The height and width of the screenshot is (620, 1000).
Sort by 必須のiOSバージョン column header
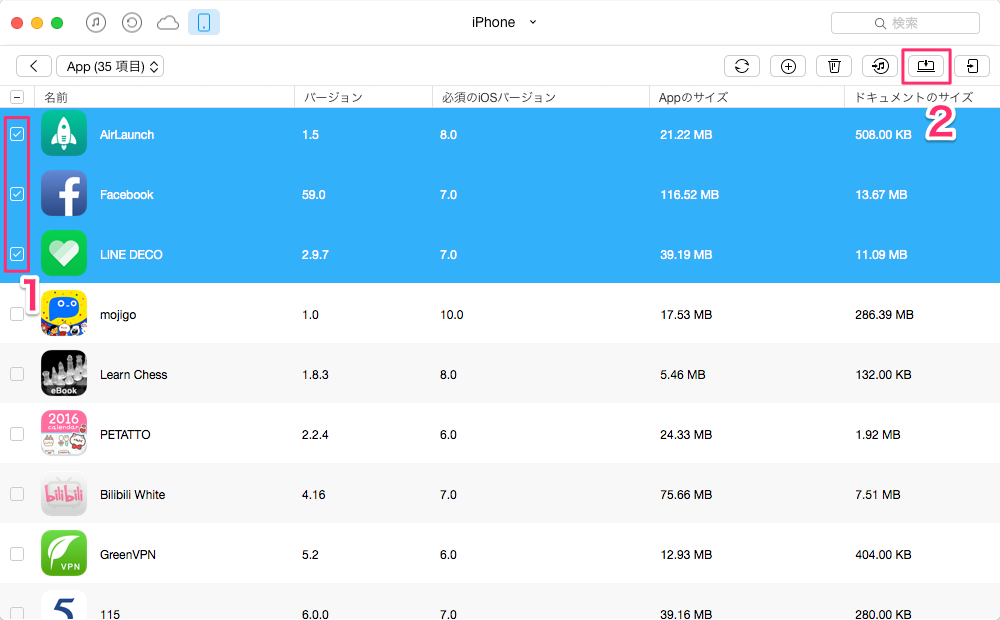coord(541,97)
